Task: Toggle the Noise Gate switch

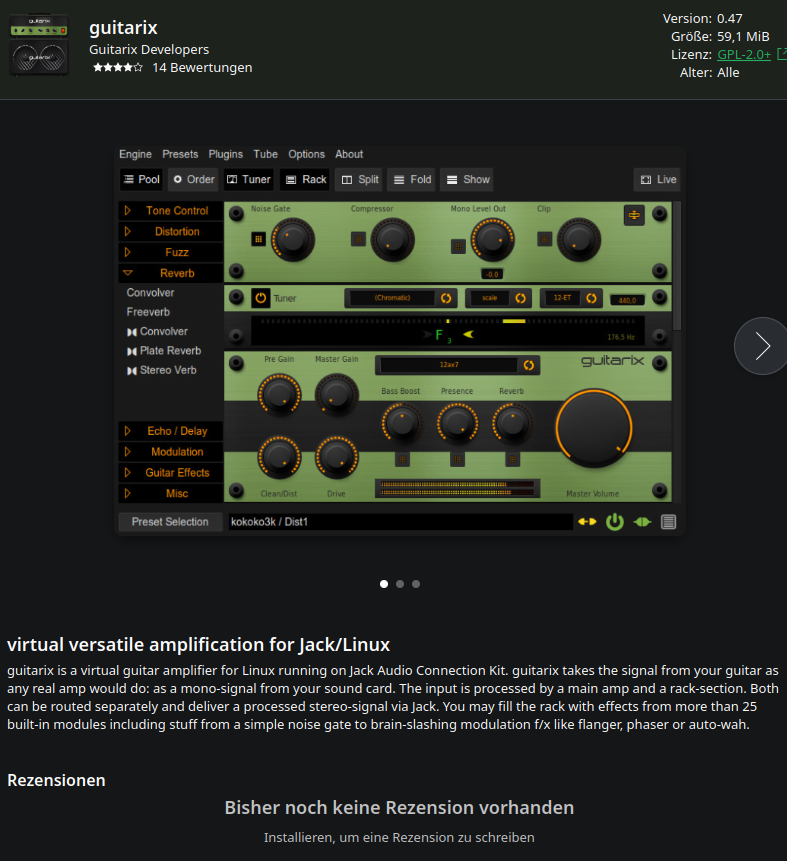Action: [x=259, y=239]
